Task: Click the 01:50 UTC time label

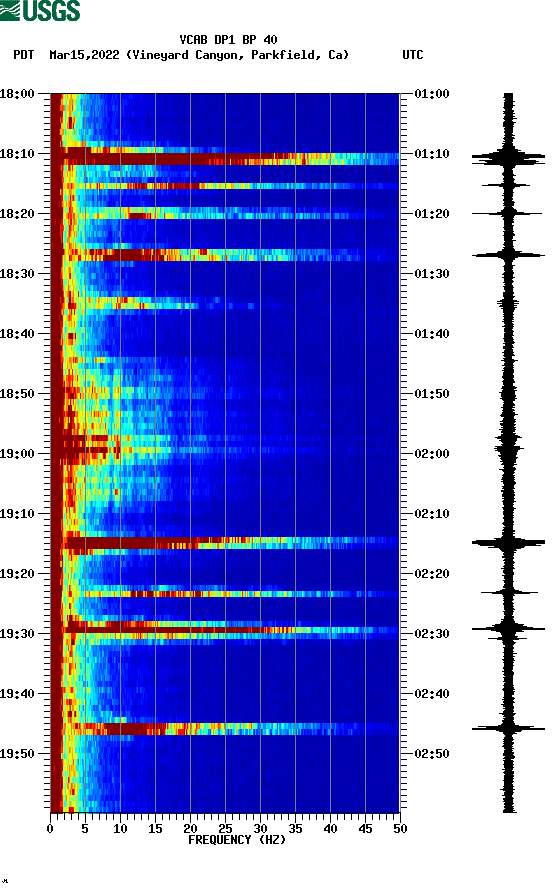Action: [x=432, y=394]
